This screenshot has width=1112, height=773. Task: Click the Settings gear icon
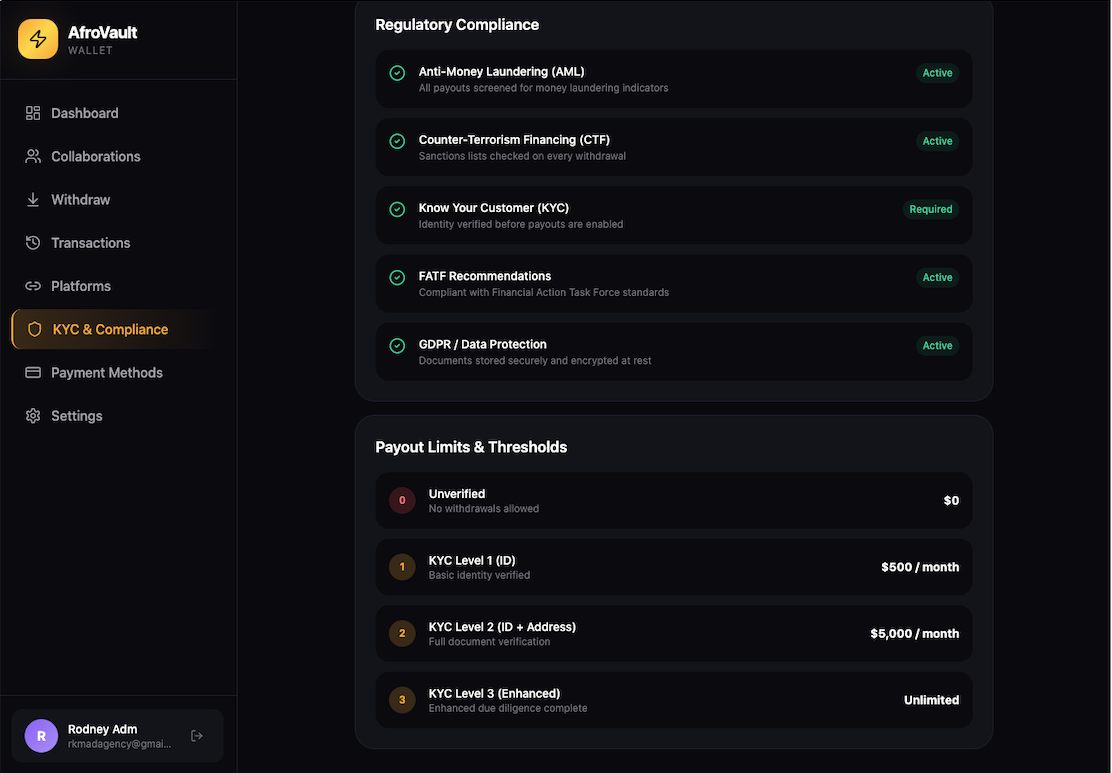[33, 416]
